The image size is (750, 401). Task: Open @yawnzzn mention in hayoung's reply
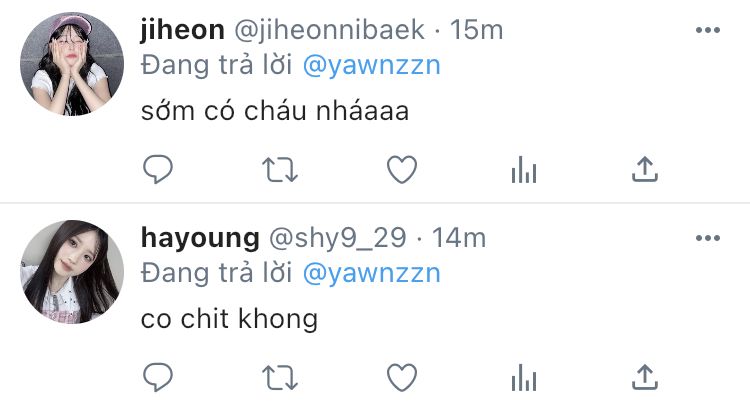coord(372,273)
